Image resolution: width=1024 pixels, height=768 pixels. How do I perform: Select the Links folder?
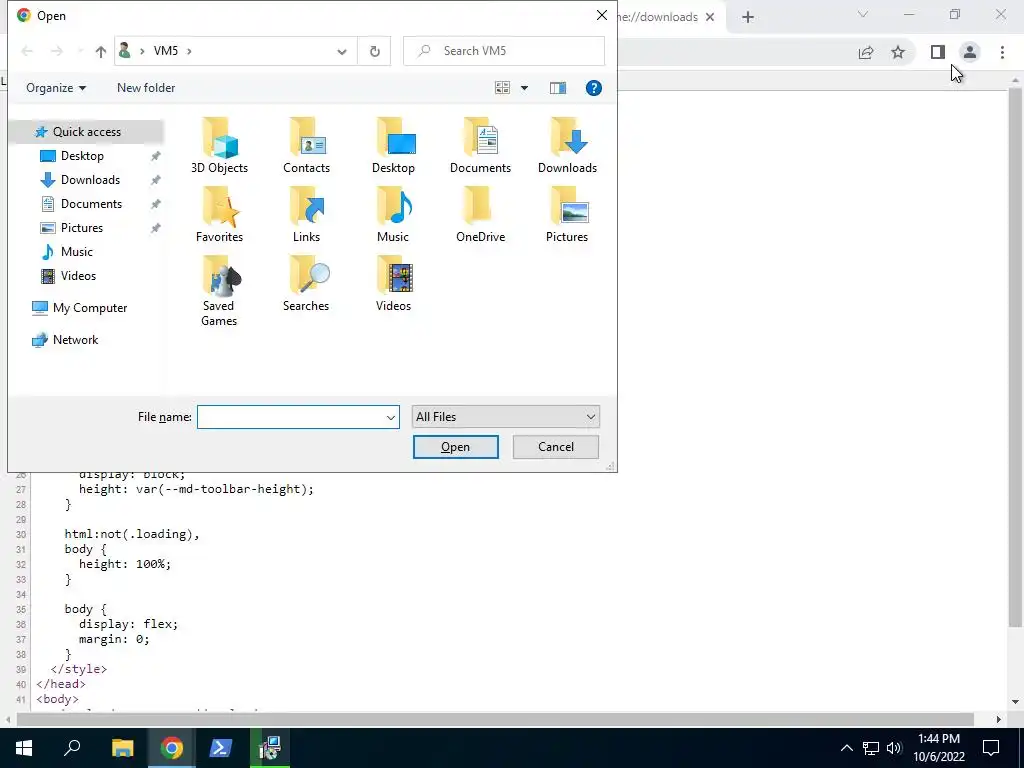tap(306, 215)
